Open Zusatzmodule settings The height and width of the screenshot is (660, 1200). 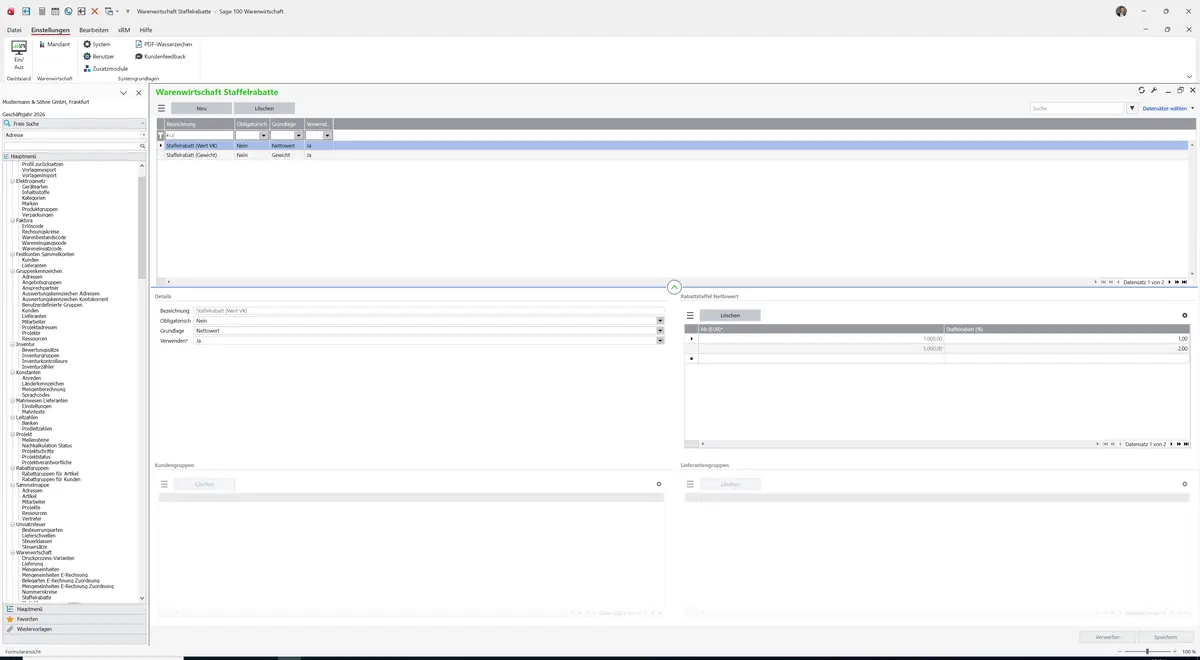click(105, 68)
